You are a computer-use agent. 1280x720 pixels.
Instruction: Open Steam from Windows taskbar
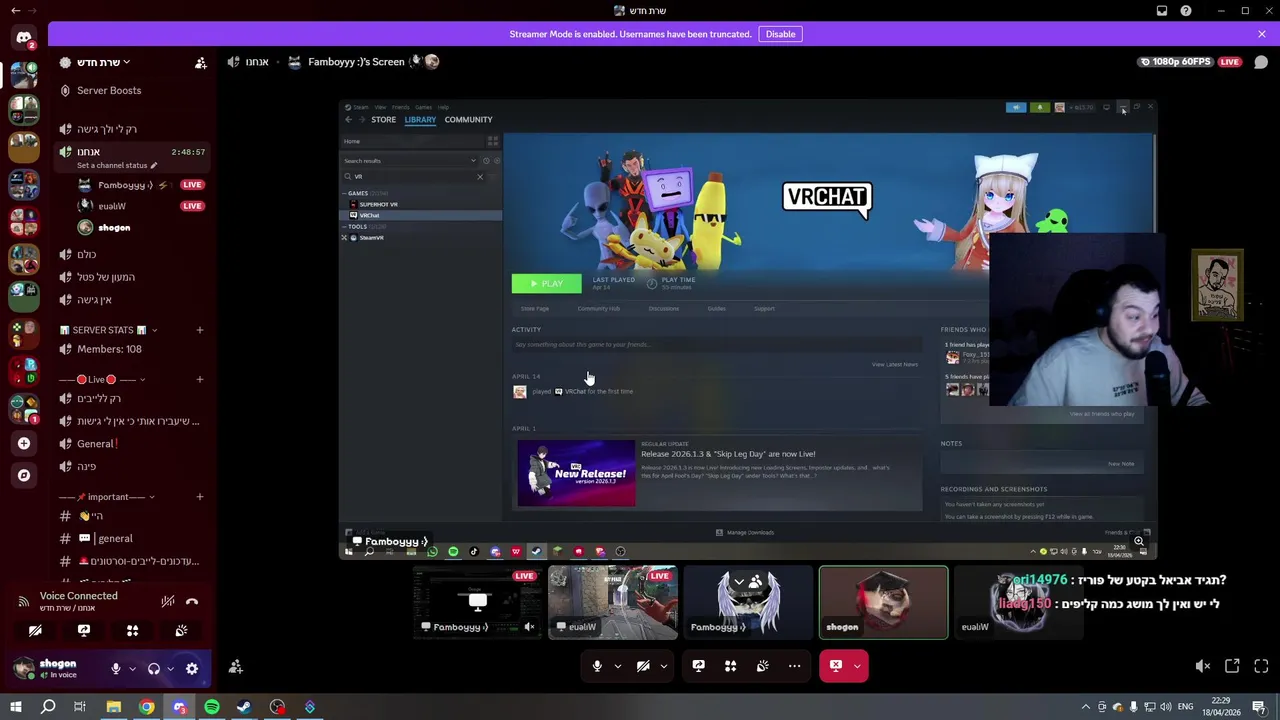tap(244, 707)
